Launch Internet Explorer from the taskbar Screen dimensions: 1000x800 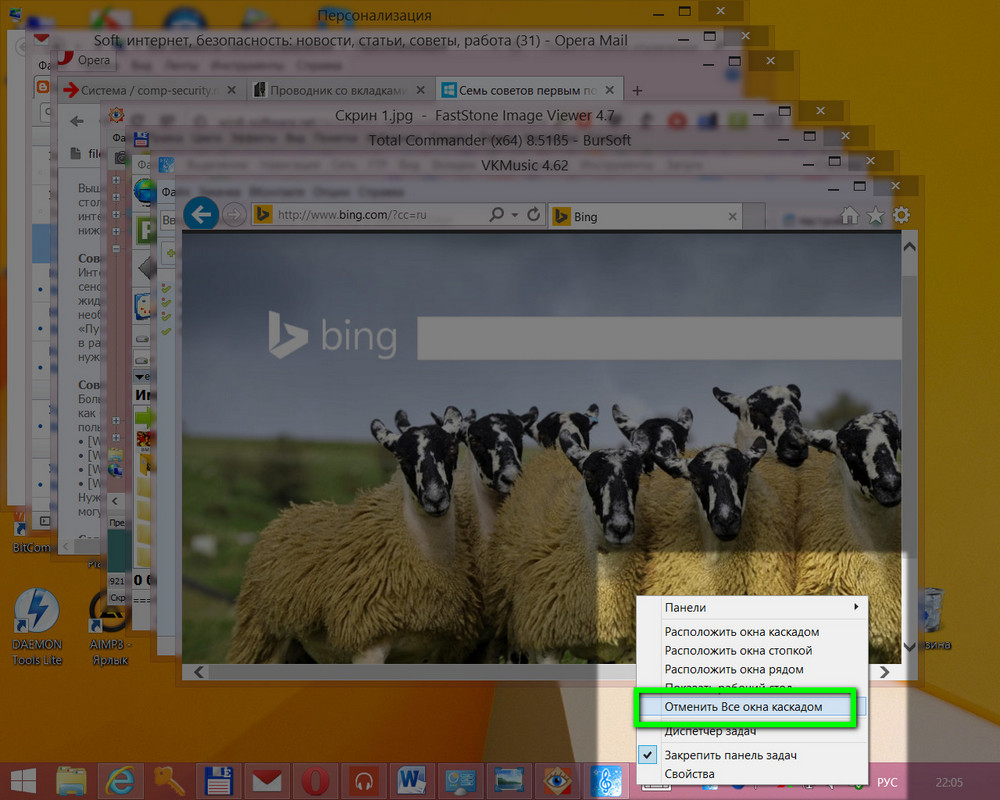(x=120, y=781)
